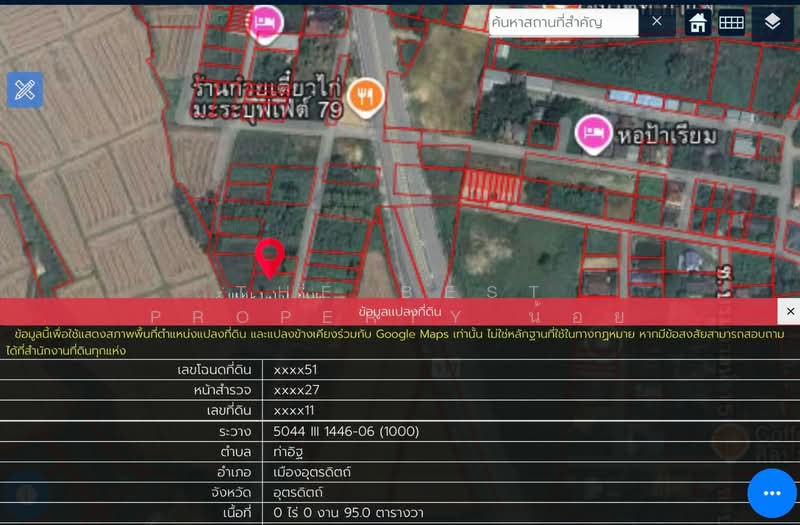
Task: Open the map layers selector
Action: click(772, 22)
